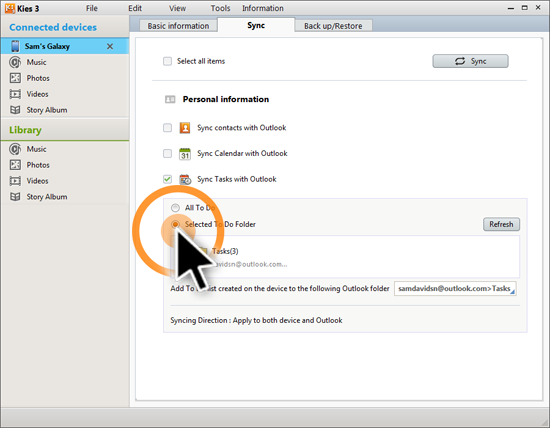Enable Sync Calendar with Outlook

(168, 153)
